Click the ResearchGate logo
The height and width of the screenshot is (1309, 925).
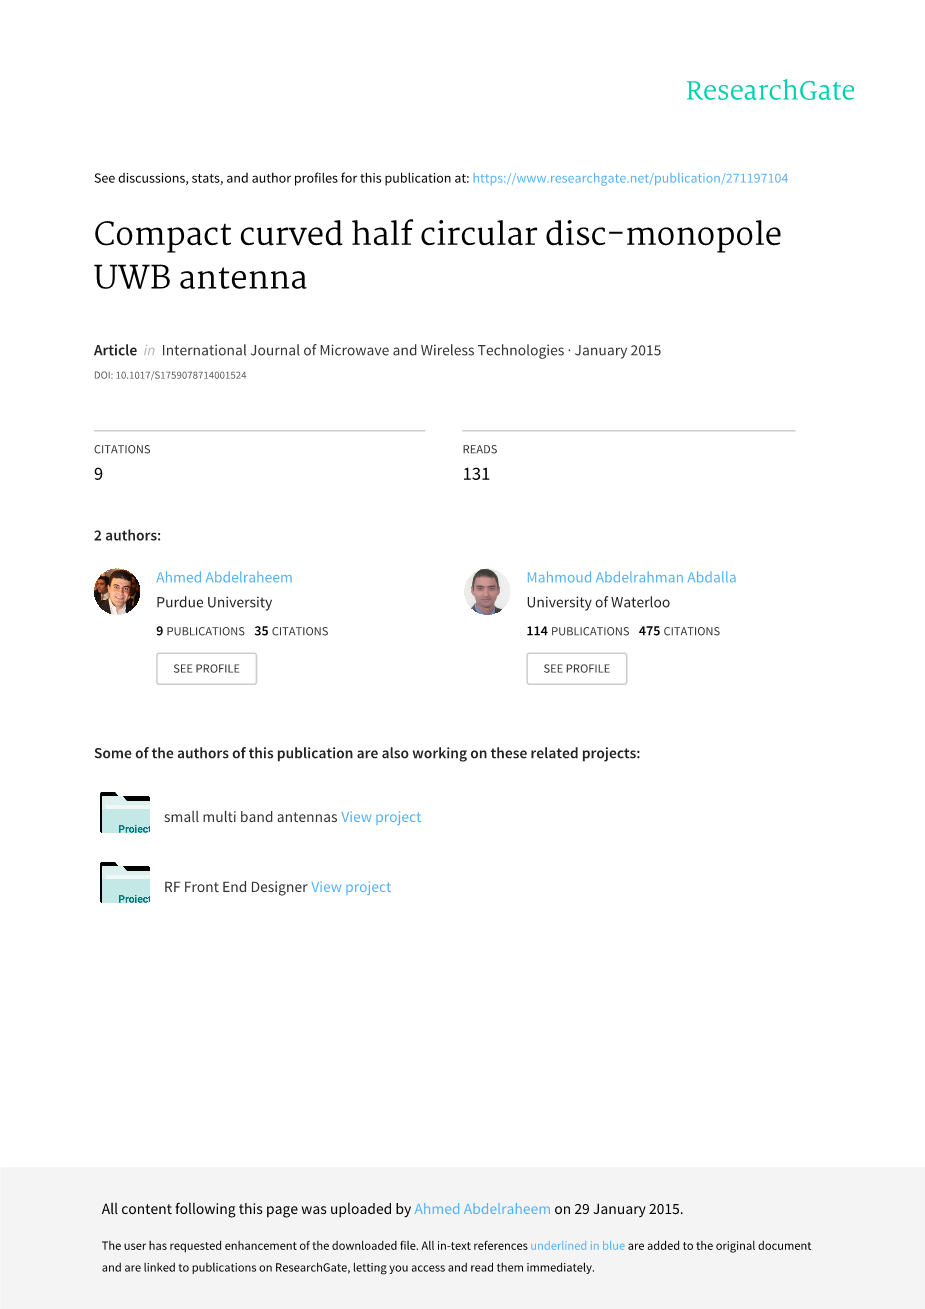769,91
